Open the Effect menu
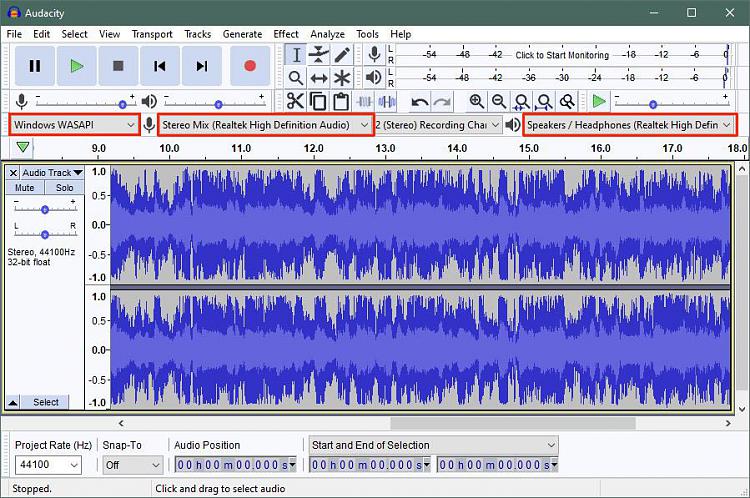Image resolution: width=750 pixels, height=498 pixels. coord(286,34)
